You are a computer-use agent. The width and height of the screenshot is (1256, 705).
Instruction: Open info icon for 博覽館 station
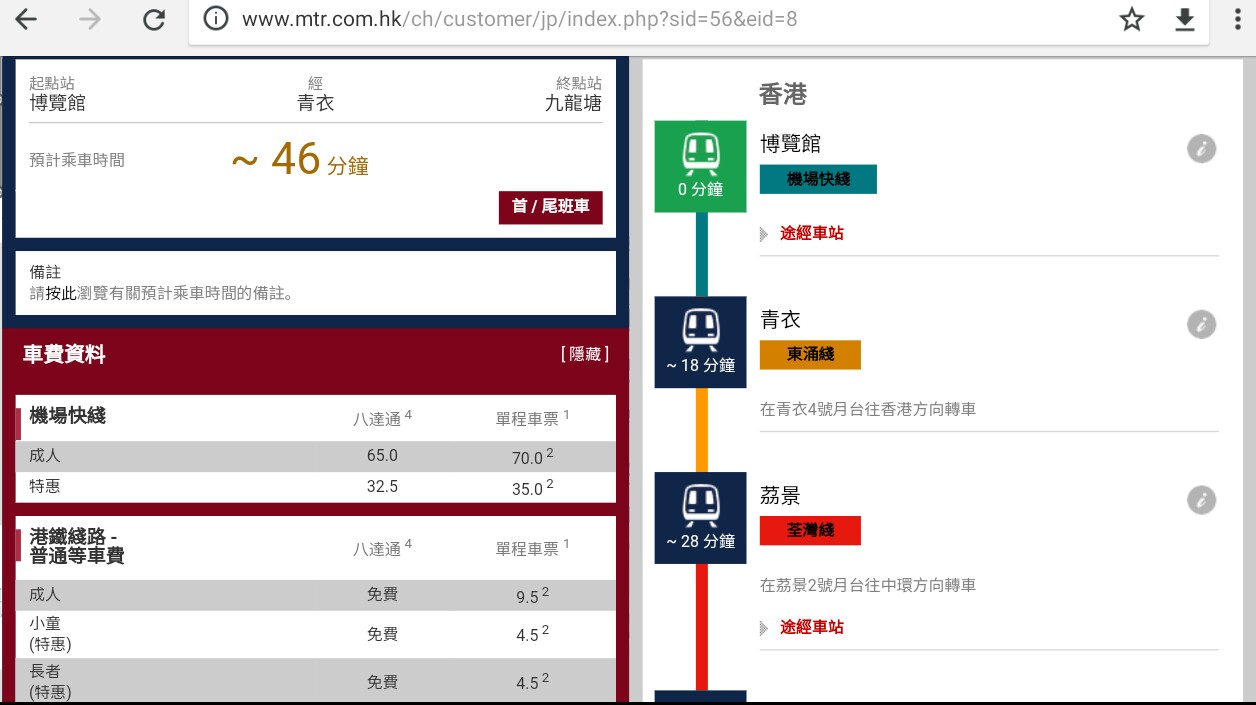pyautogui.click(x=1201, y=149)
